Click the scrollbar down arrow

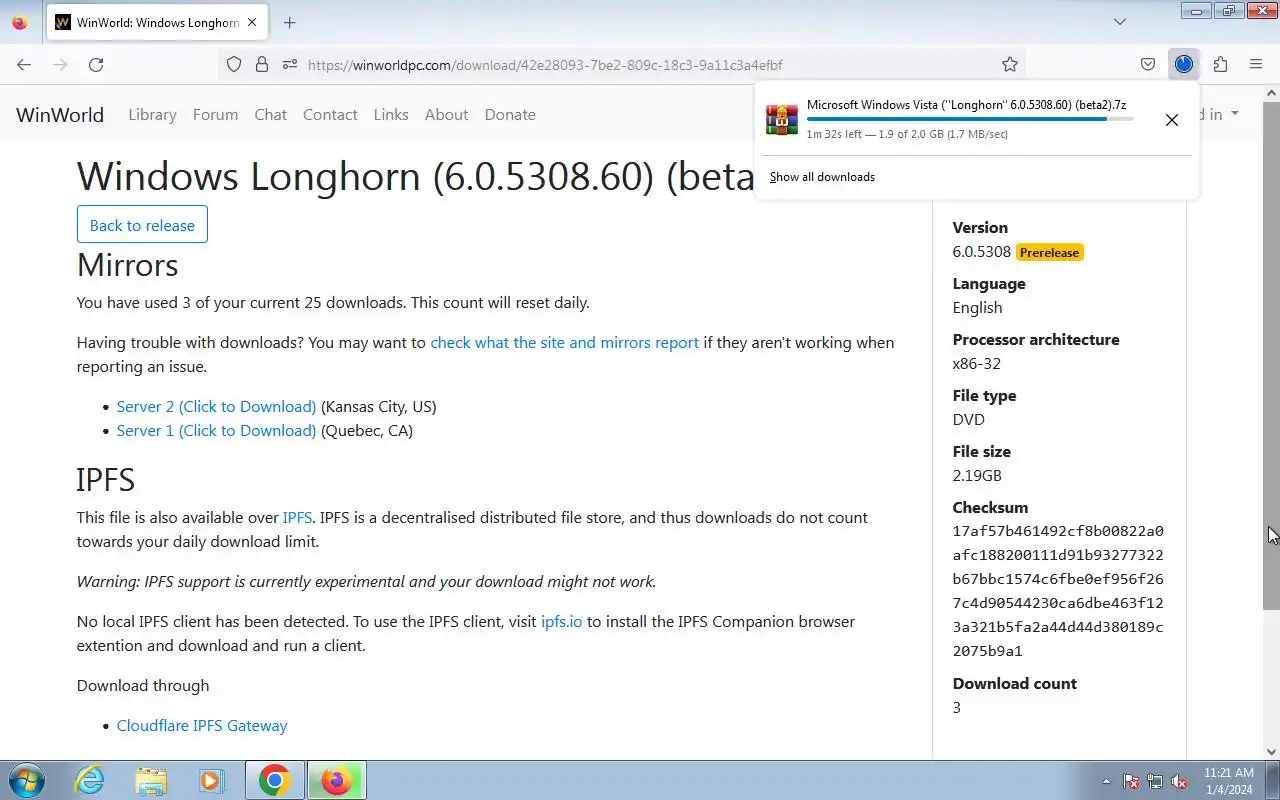1271,752
